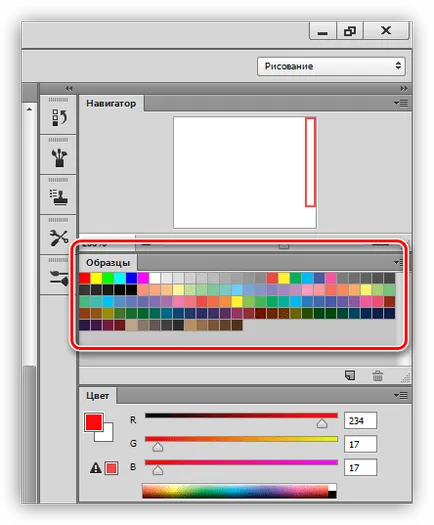Image resolution: width=434 pixels, height=525 pixels.
Task: Open the Навигатор panel flyout menu
Action: (x=401, y=103)
